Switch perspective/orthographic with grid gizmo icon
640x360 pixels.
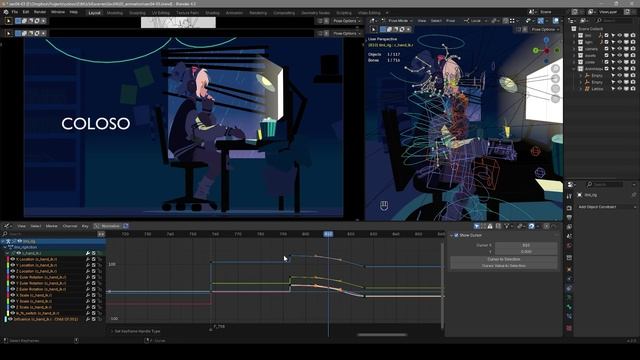[555, 99]
